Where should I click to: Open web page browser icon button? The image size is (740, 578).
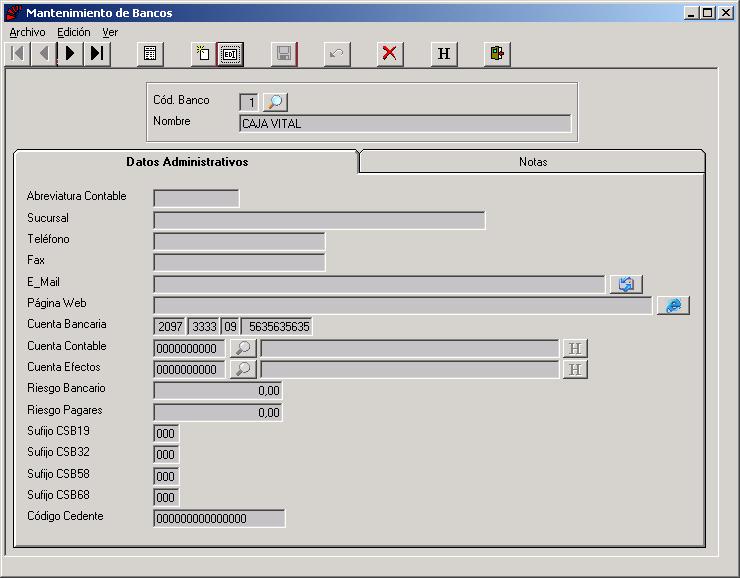(x=673, y=305)
